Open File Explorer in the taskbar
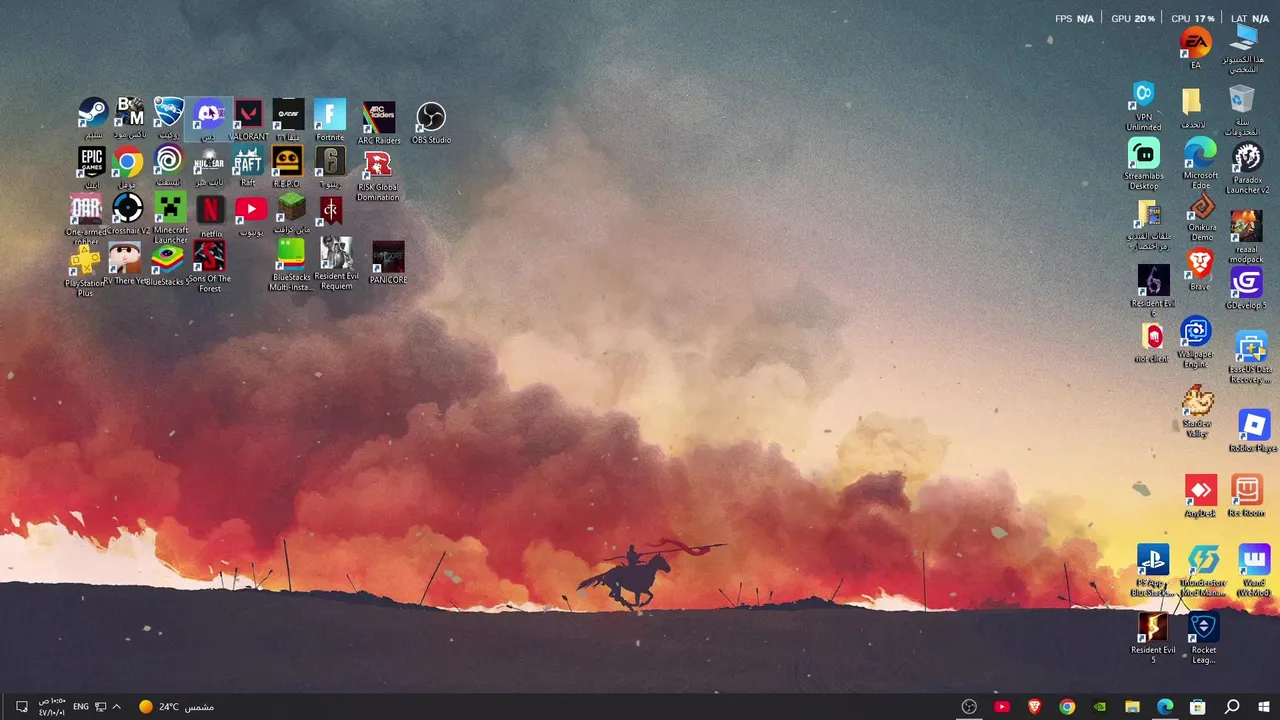The height and width of the screenshot is (720, 1280). click(1132, 707)
